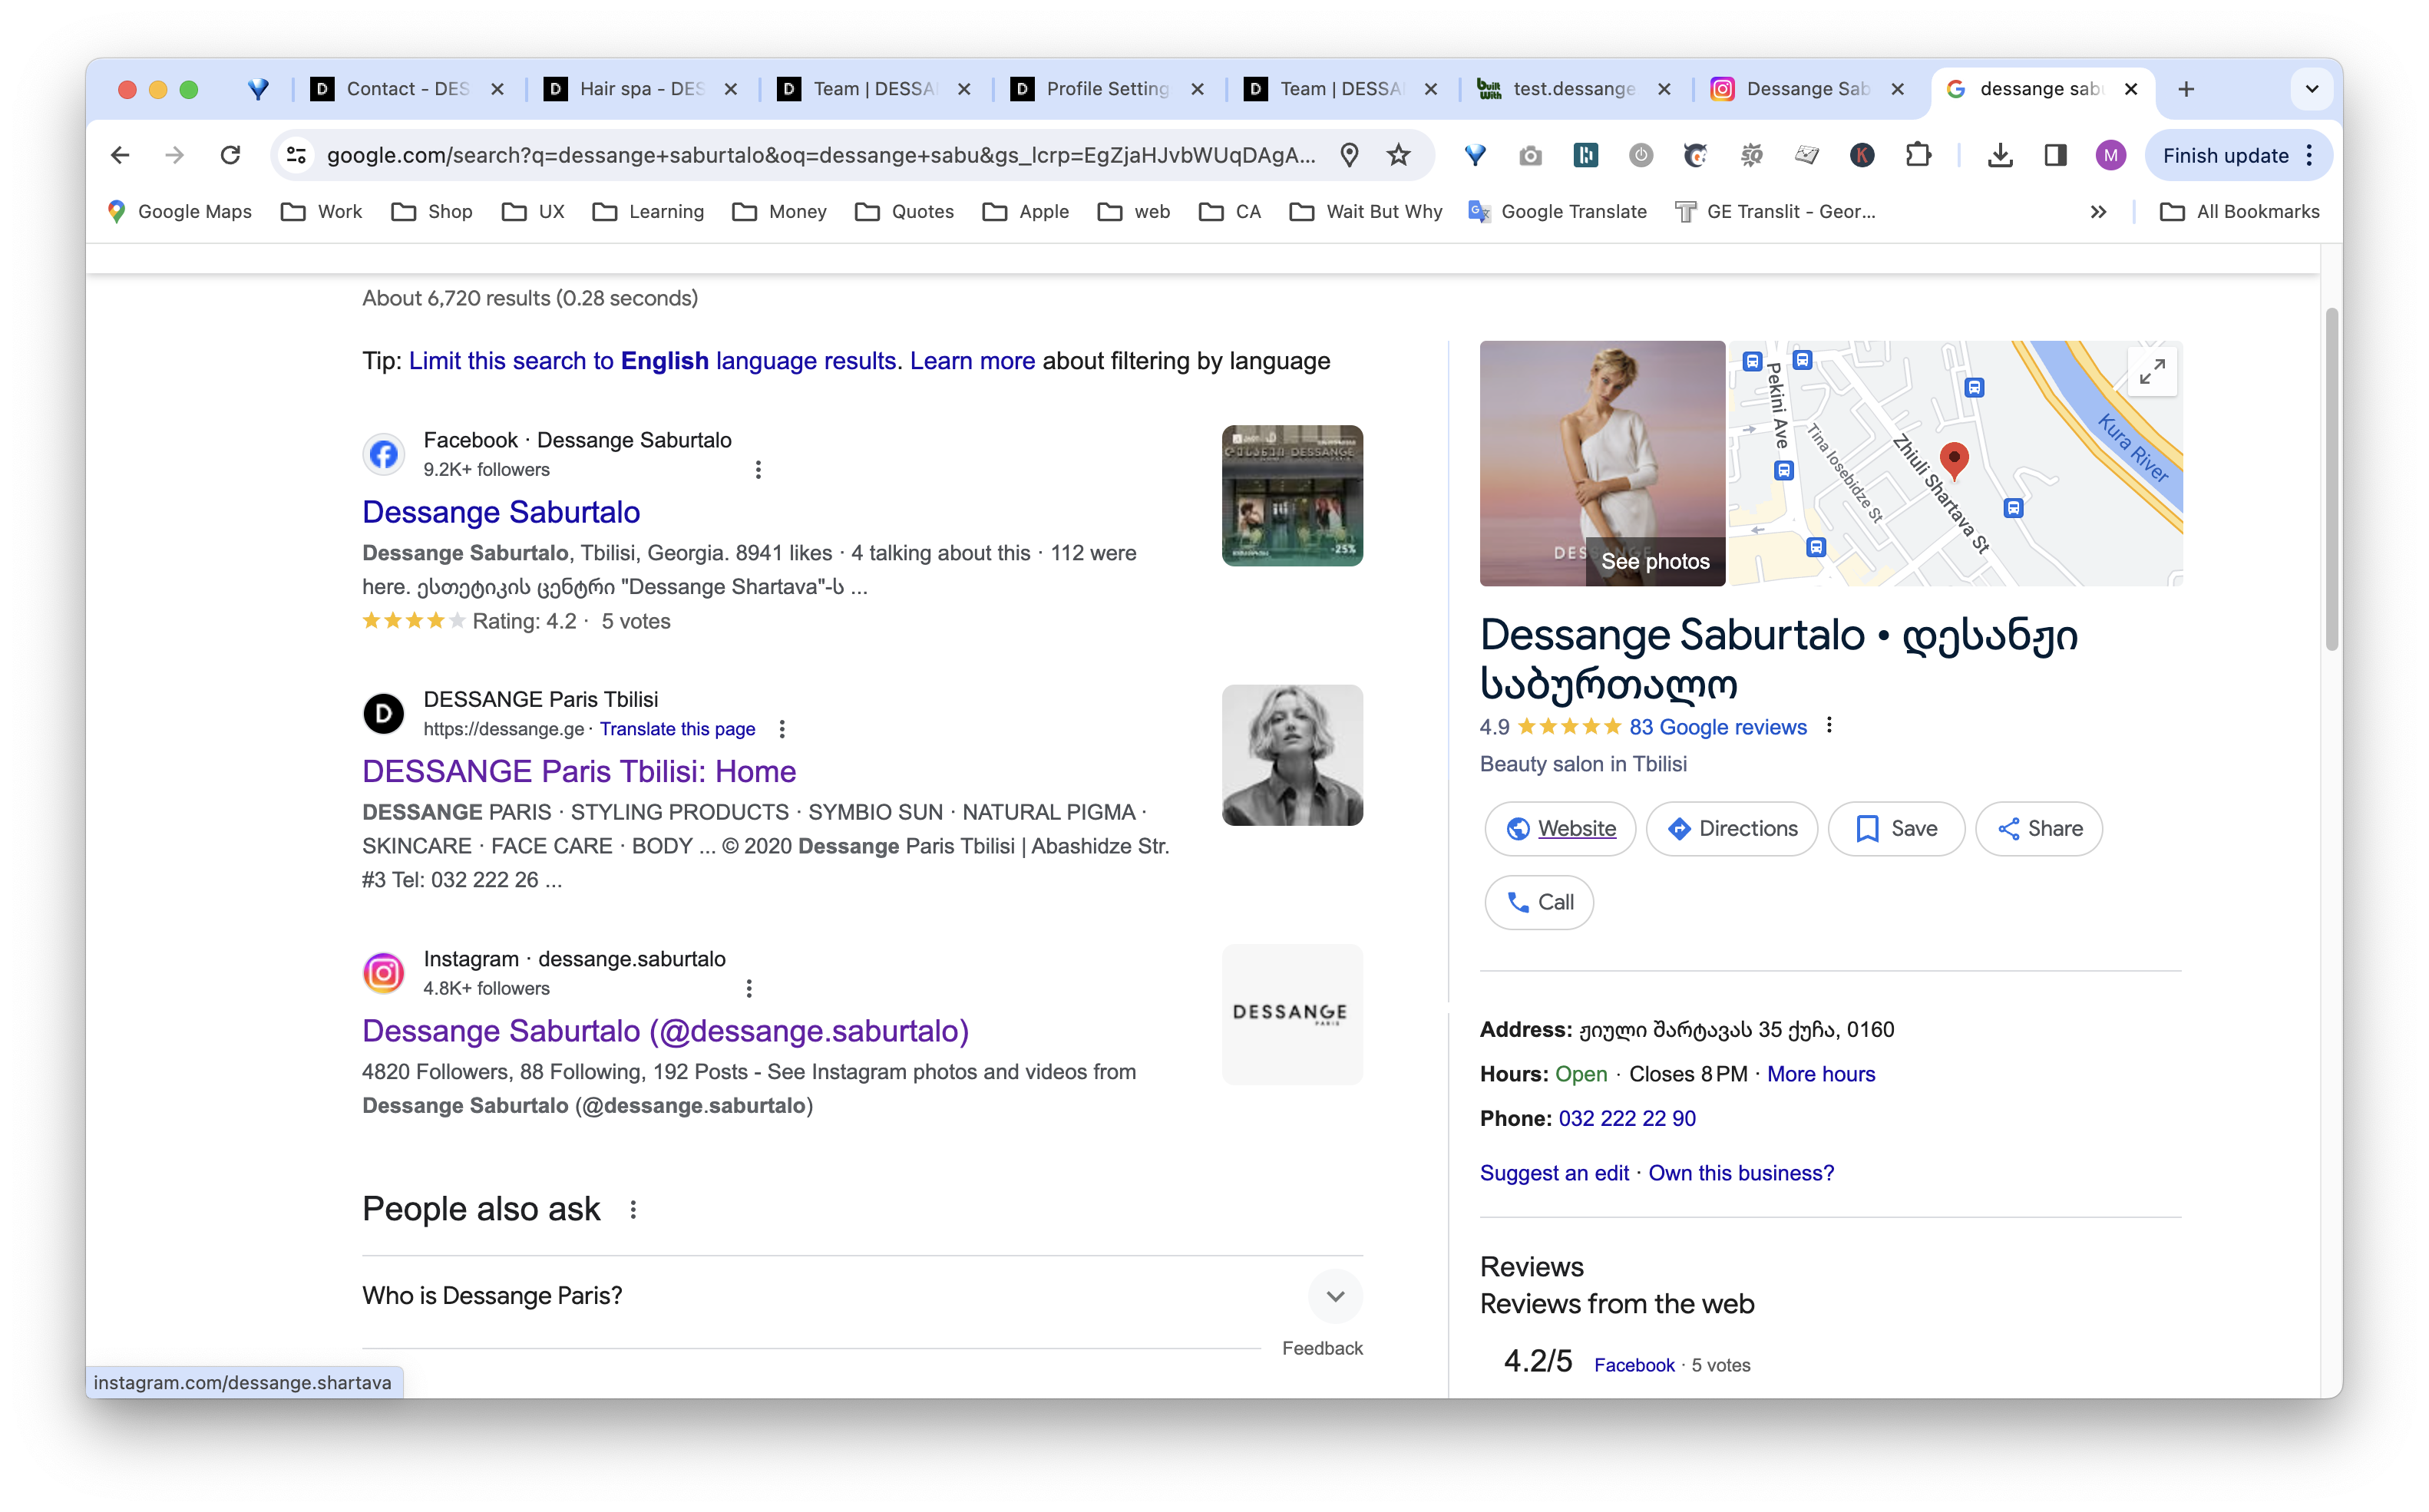Image resolution: width=2429 pixels, height=1512 pixels.
Task: Bookmark this page via the star icon
Action: pyautogui.click(x=1397, y=155)
